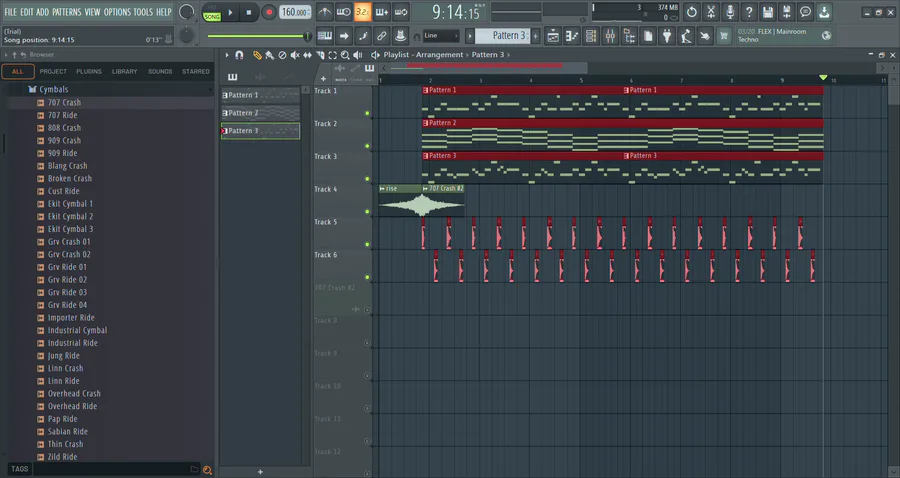Image resolution: width=900 pixels, height=478 pixels.
Task: Toggle the recording countdown 3.2.1 button
Action: tap(363, 11)
